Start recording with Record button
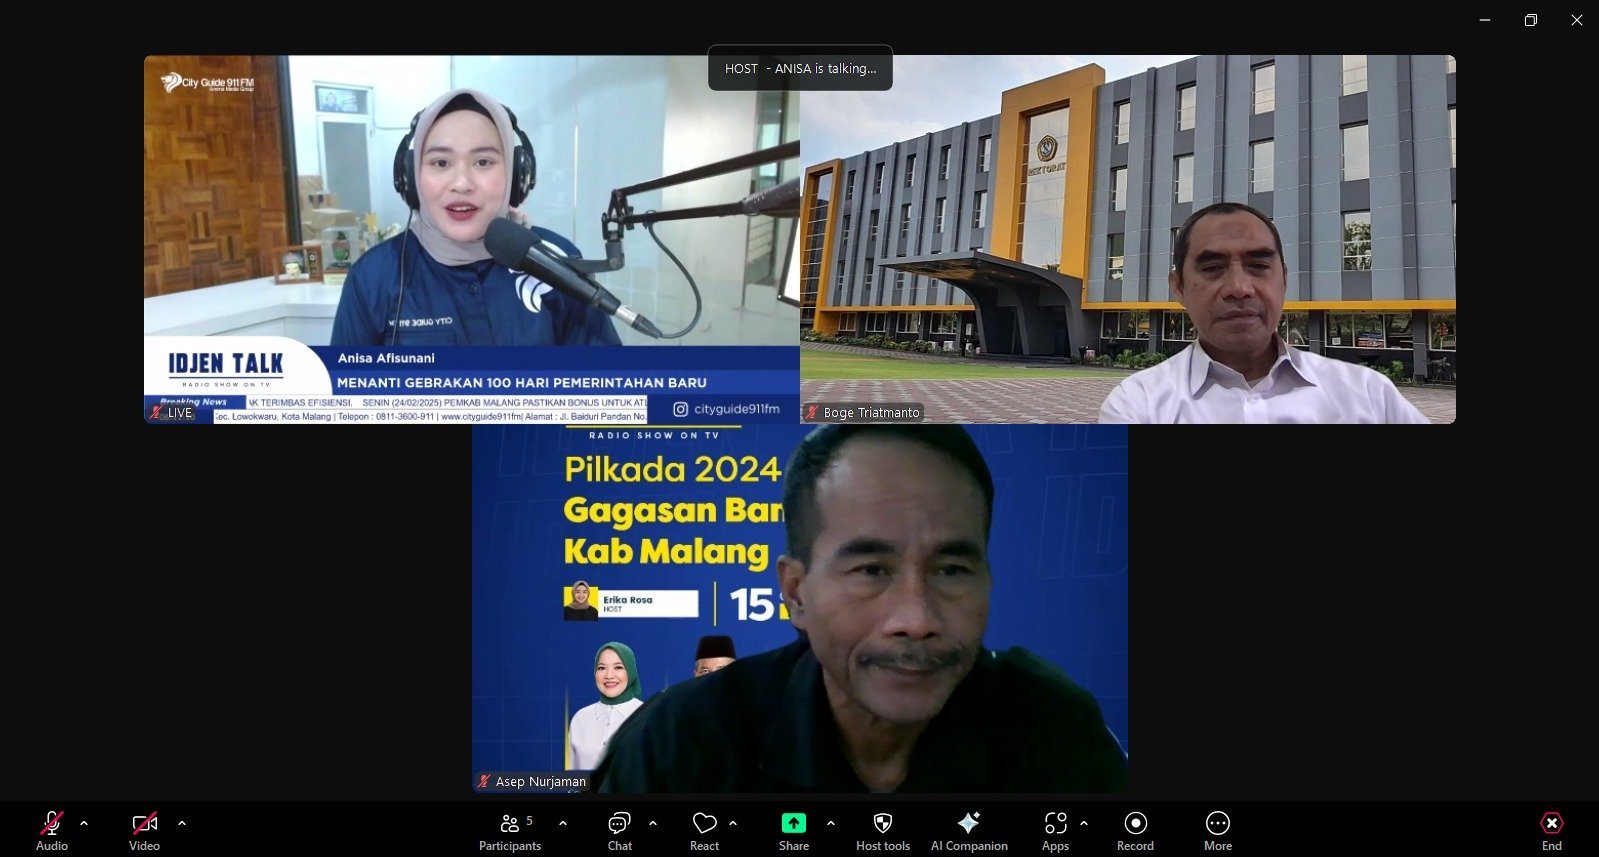This screenshot has width=1599, height=857. [x=1135, y=829]
